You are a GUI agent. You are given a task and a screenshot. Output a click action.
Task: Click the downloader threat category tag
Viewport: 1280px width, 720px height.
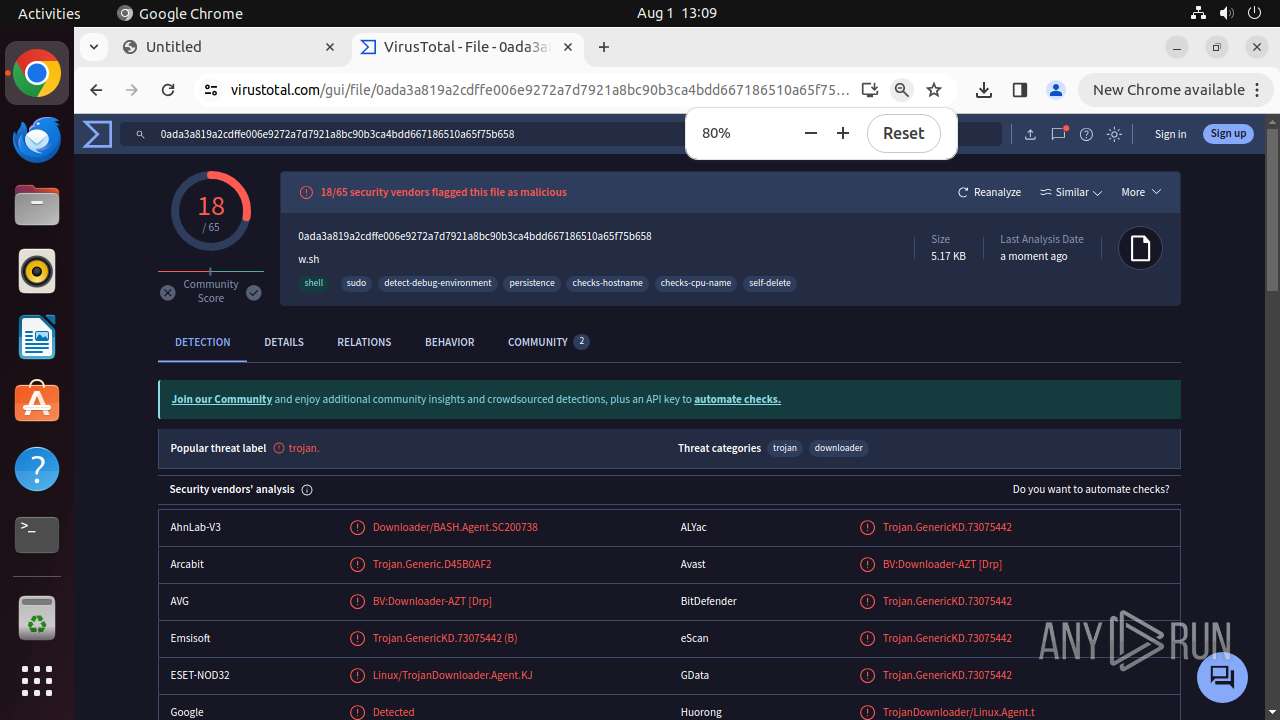point(839,448)
